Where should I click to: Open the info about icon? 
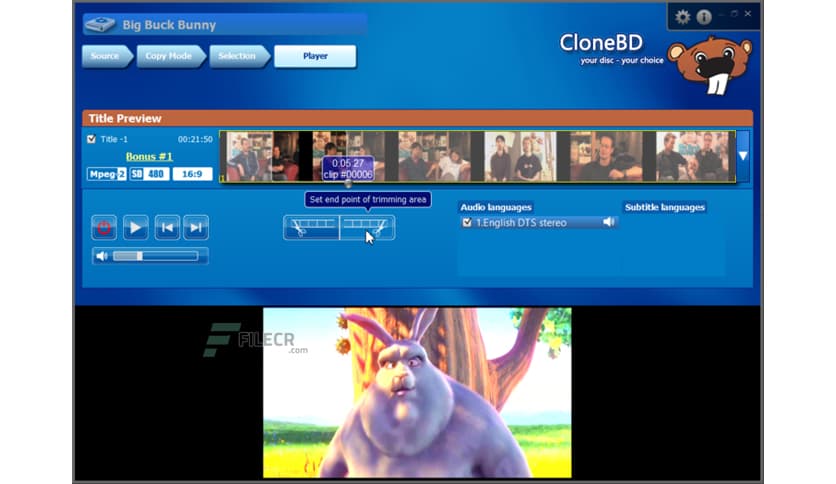coord(704,17)
